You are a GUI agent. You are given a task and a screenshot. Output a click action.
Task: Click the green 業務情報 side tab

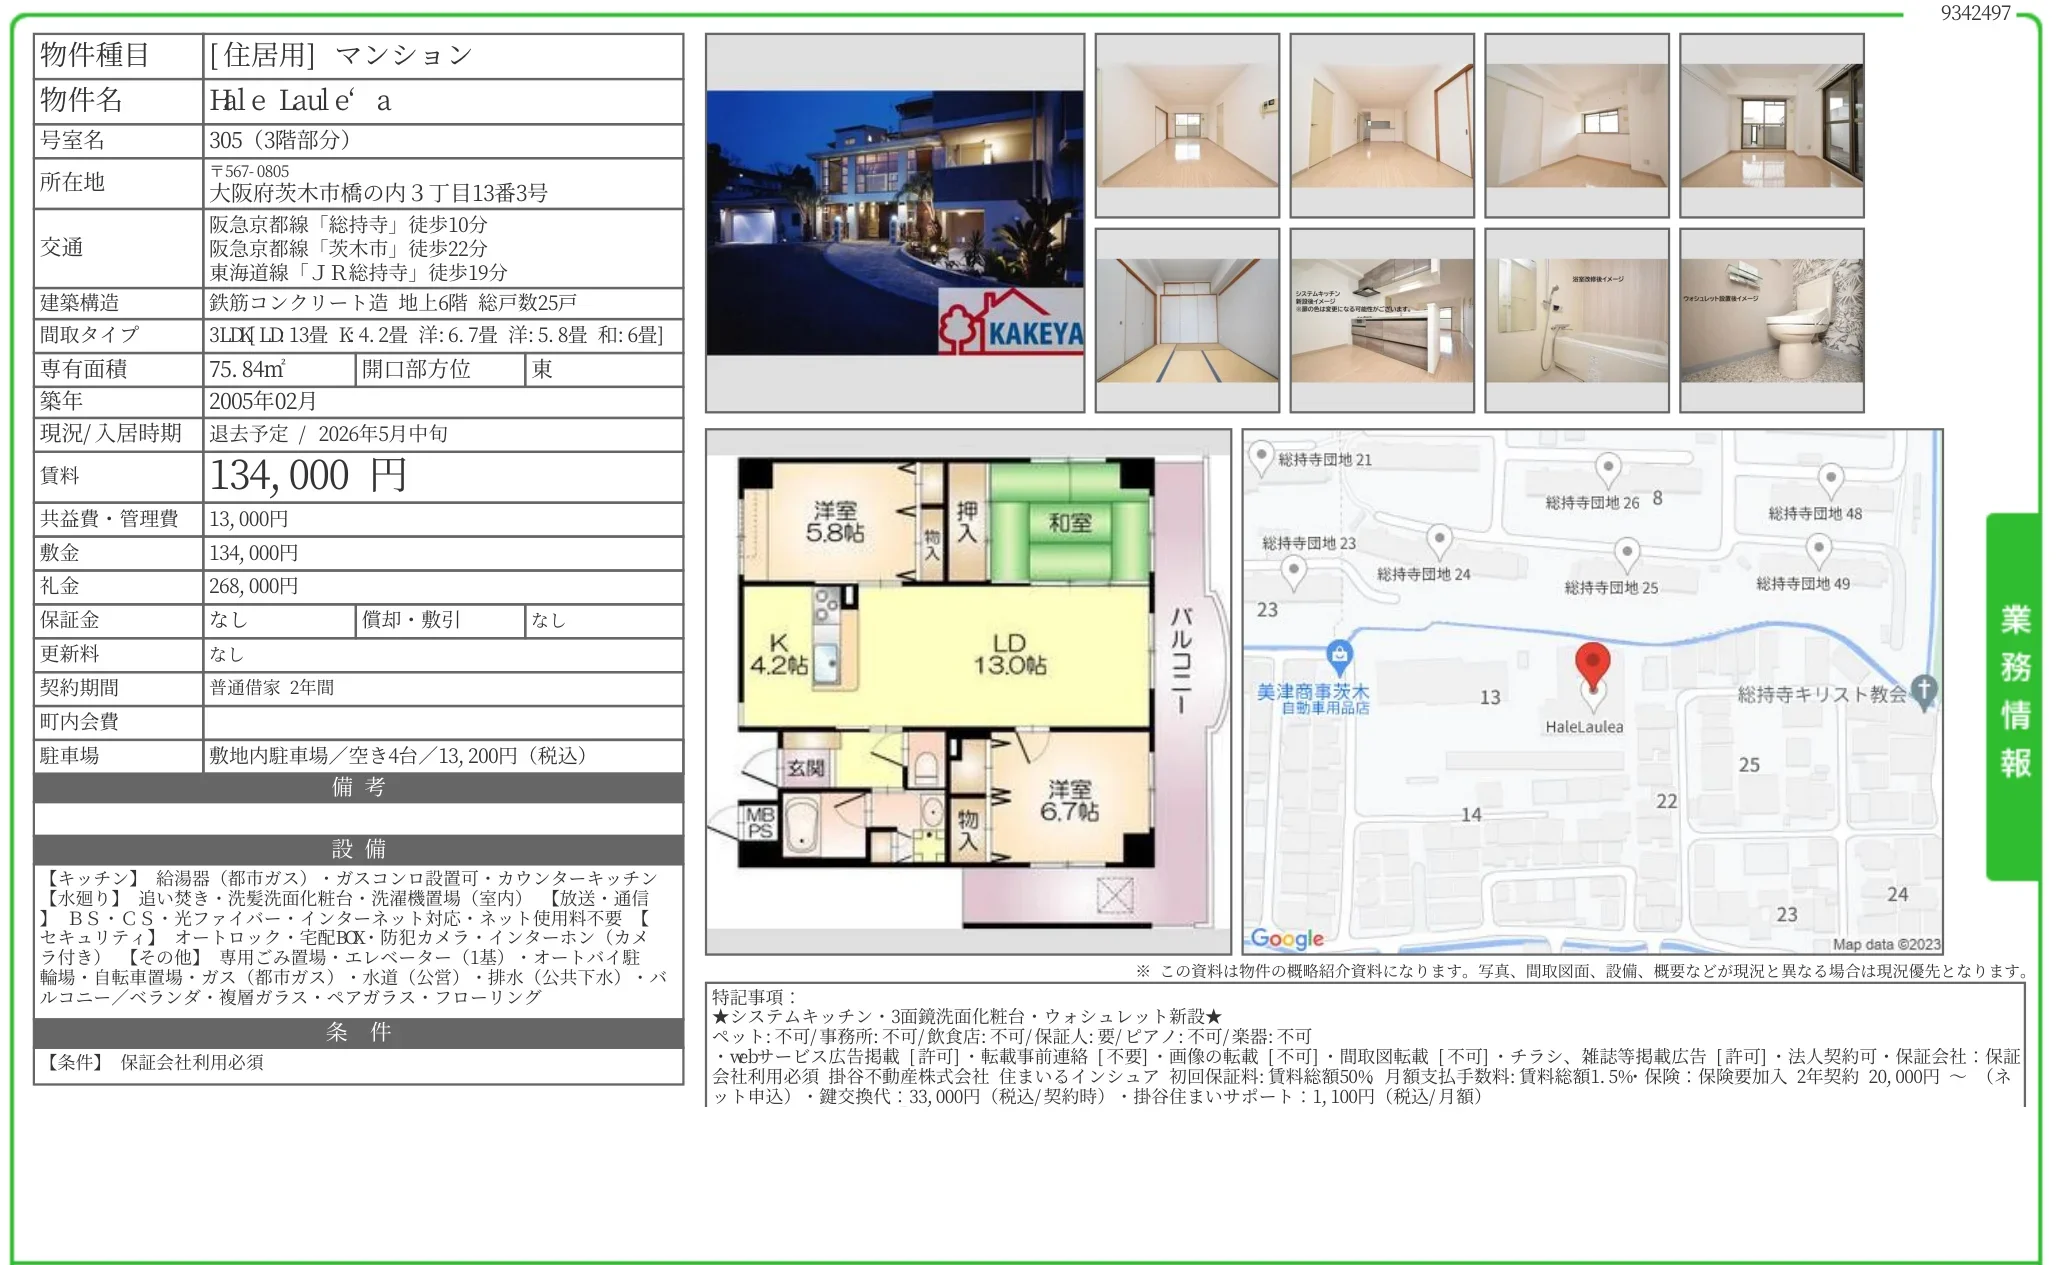2014,696
